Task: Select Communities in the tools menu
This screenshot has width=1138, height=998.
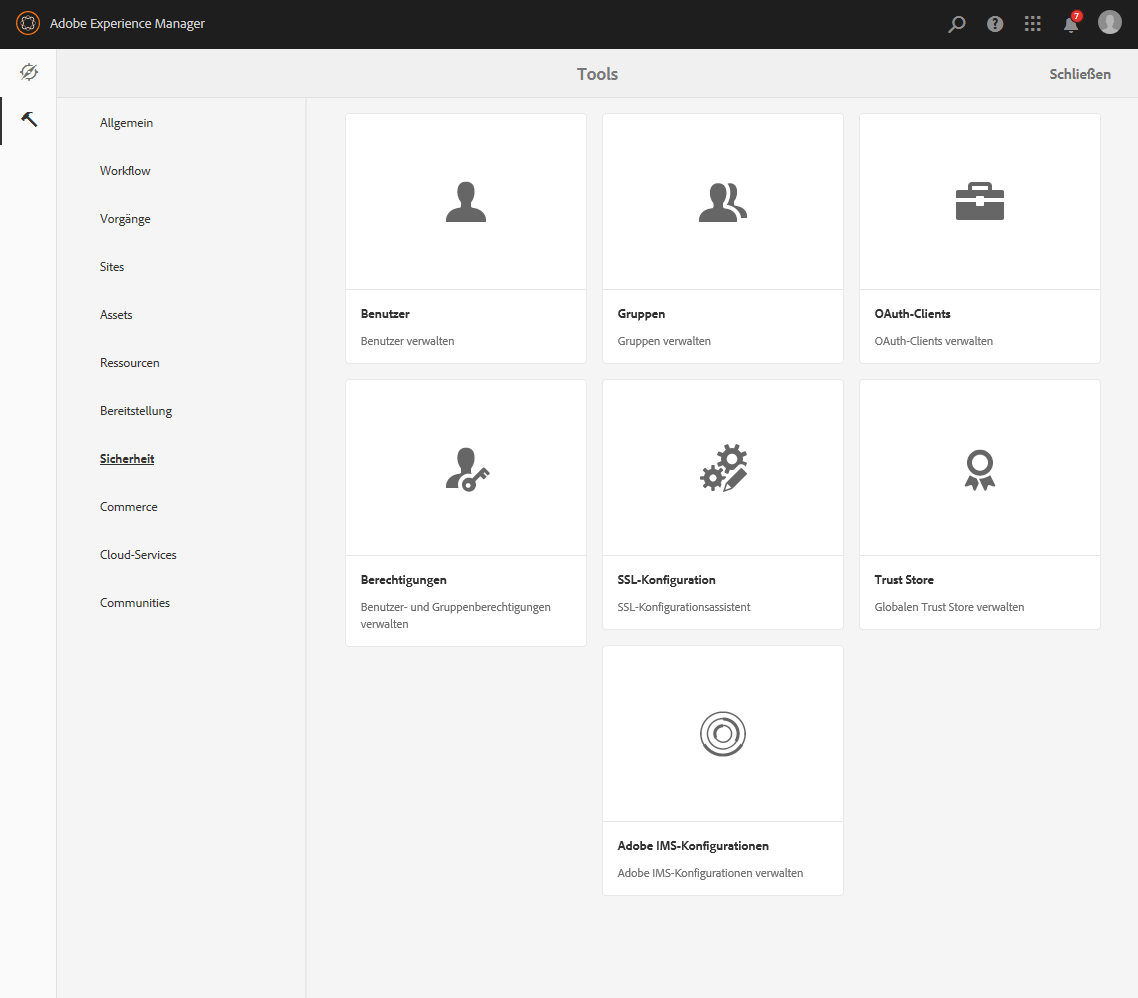Action: click(x=134, y=602)
